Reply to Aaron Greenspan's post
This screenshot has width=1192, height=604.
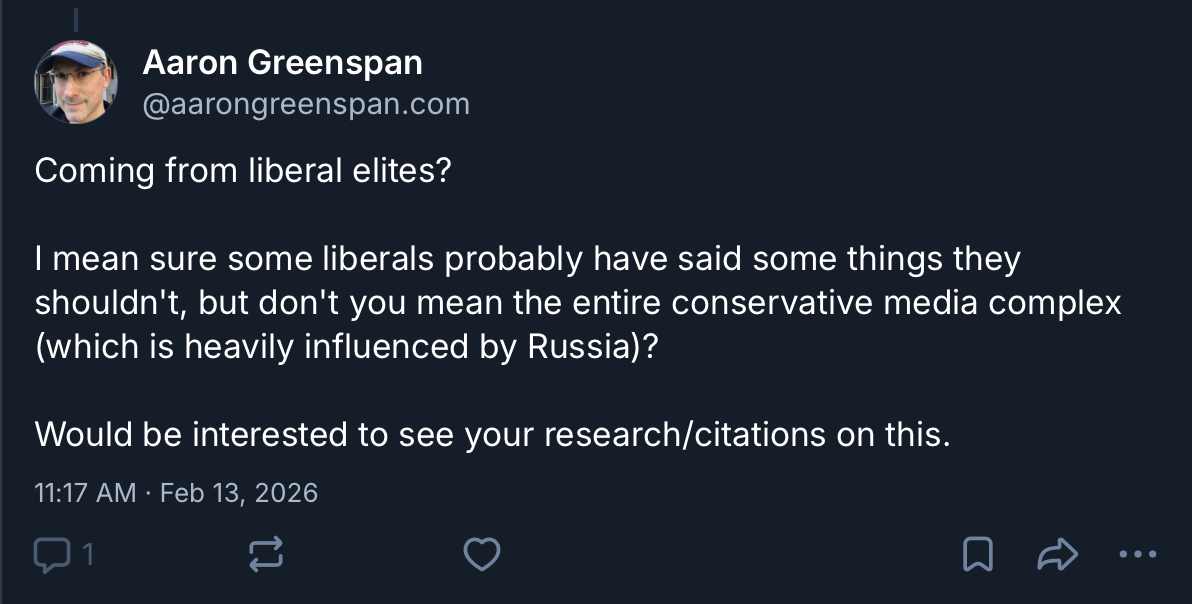point(49,554)
